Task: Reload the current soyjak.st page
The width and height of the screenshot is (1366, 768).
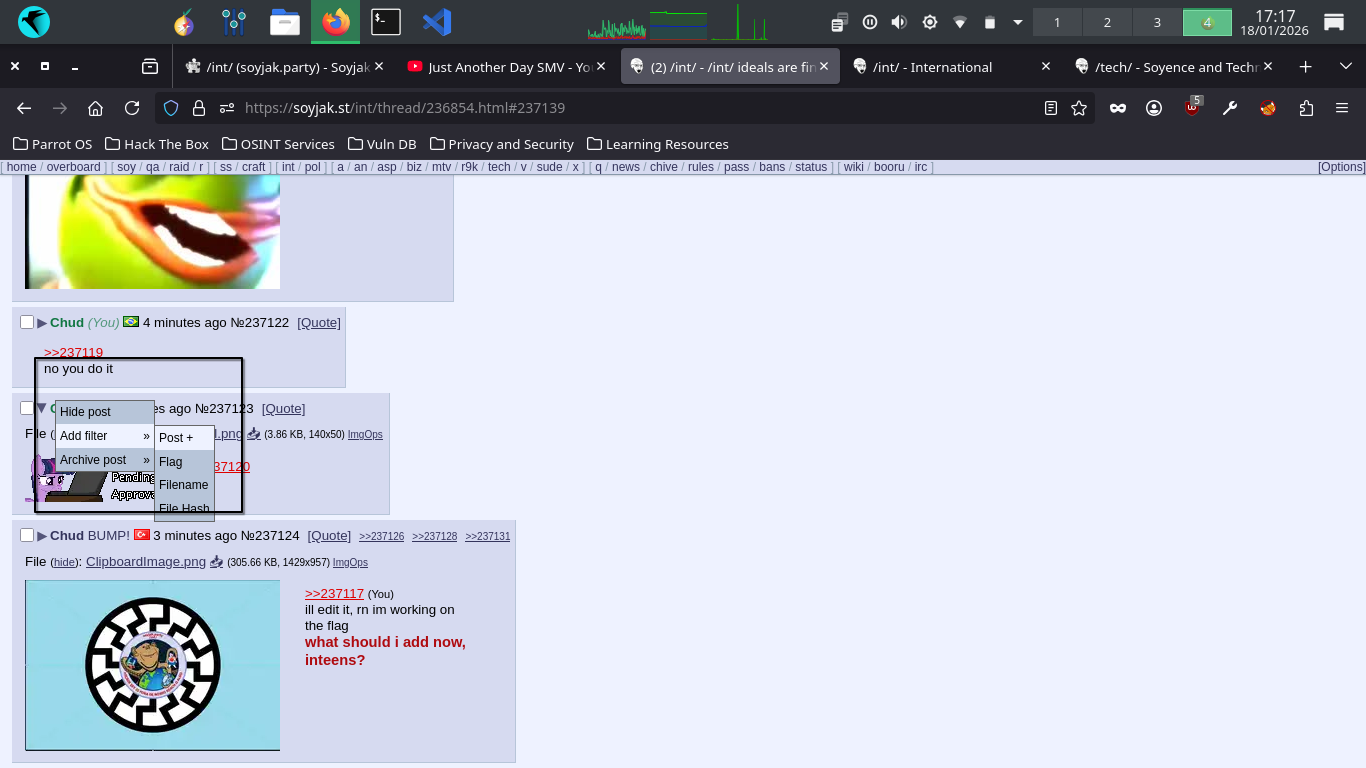Action: tap(132, 108)
